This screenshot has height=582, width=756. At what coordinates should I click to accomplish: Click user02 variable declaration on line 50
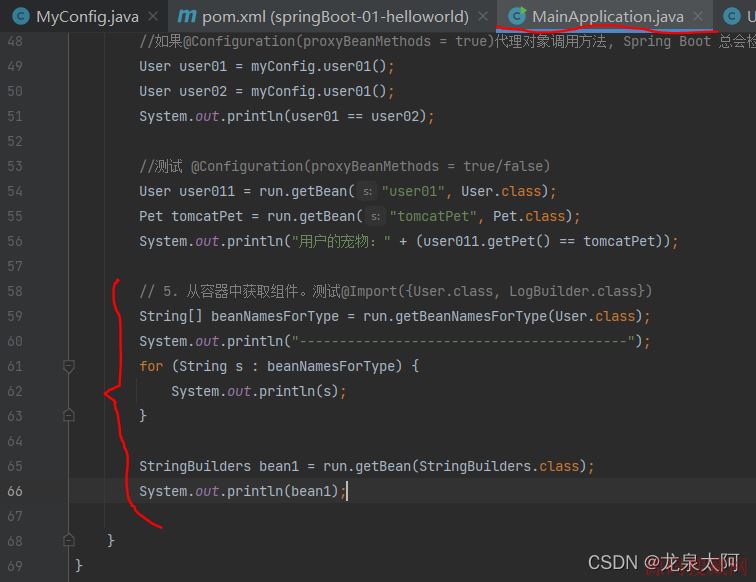pos(202,91)
